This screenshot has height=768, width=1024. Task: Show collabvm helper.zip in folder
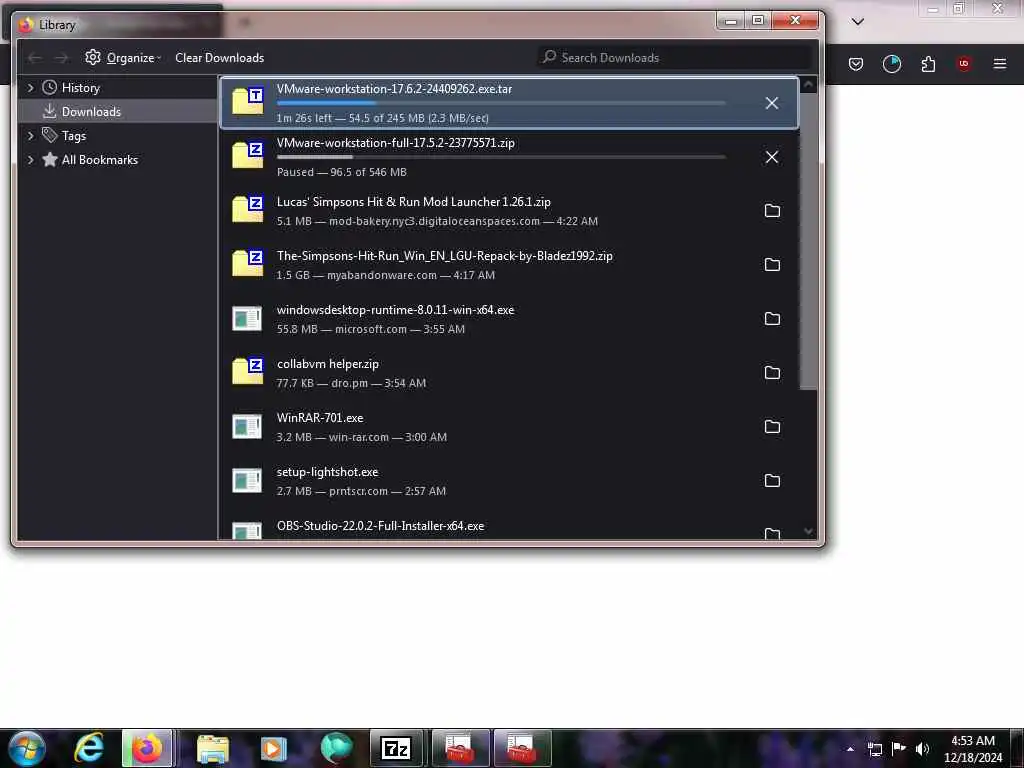coord(772,373)
